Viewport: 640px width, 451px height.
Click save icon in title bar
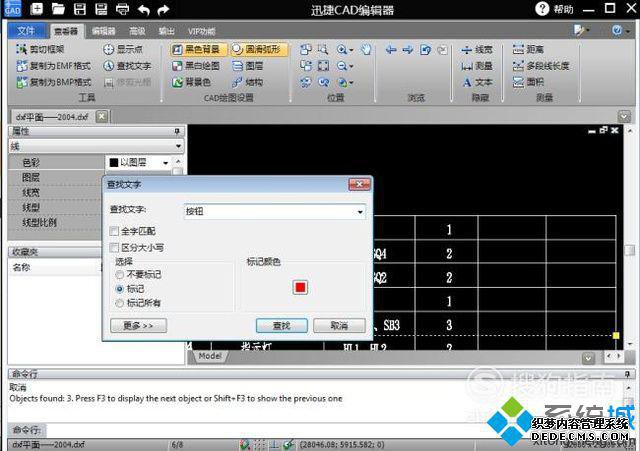click(80, 9)
